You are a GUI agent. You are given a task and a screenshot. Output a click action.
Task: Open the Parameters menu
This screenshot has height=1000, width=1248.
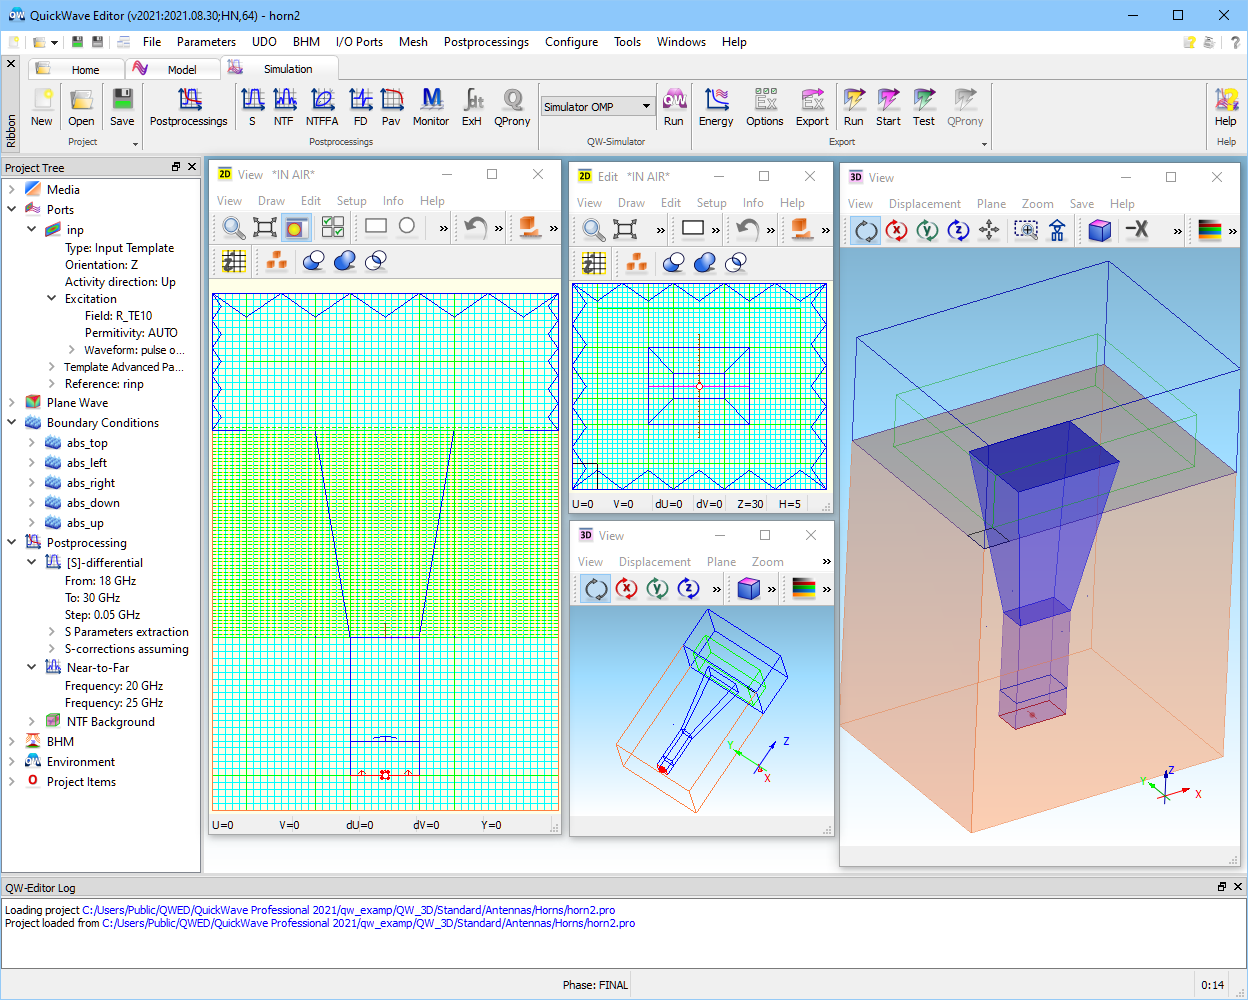[x=206, y=42]
